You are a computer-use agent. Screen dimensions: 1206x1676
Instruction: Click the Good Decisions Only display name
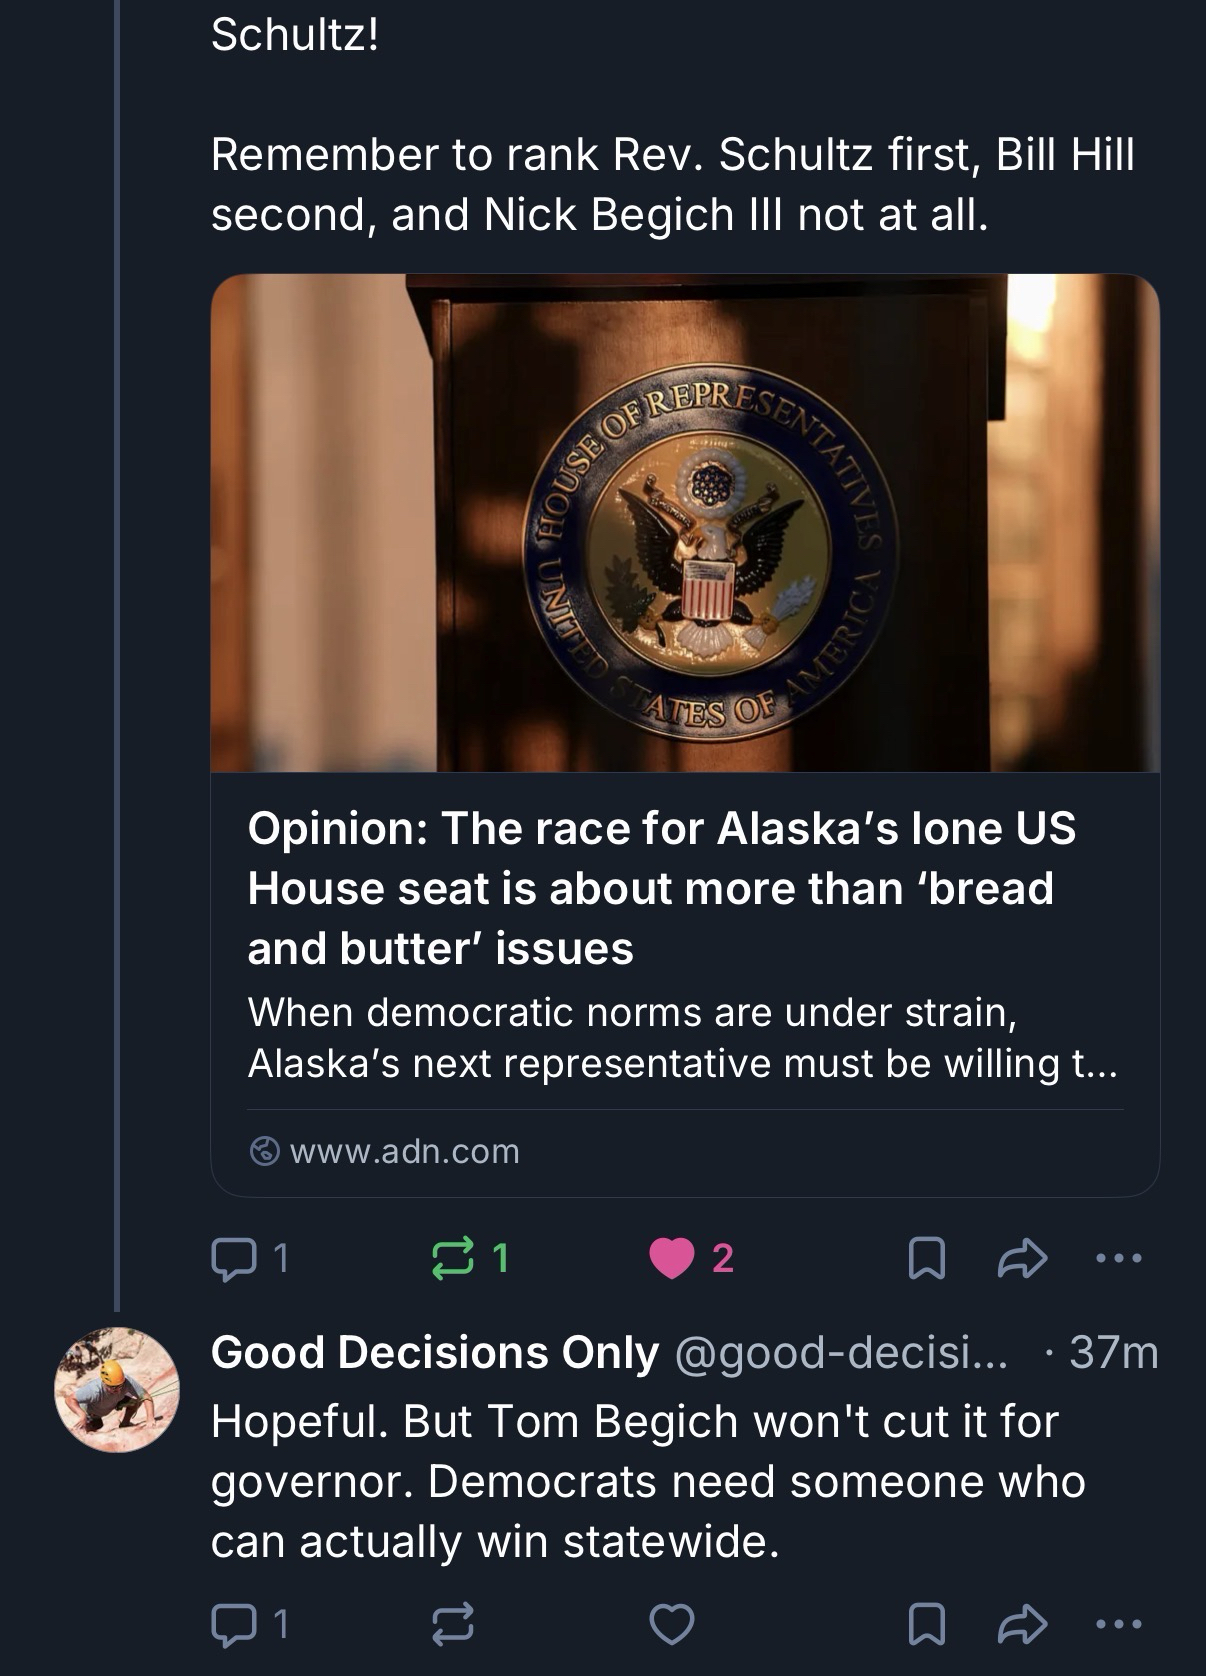(435, 1353)
